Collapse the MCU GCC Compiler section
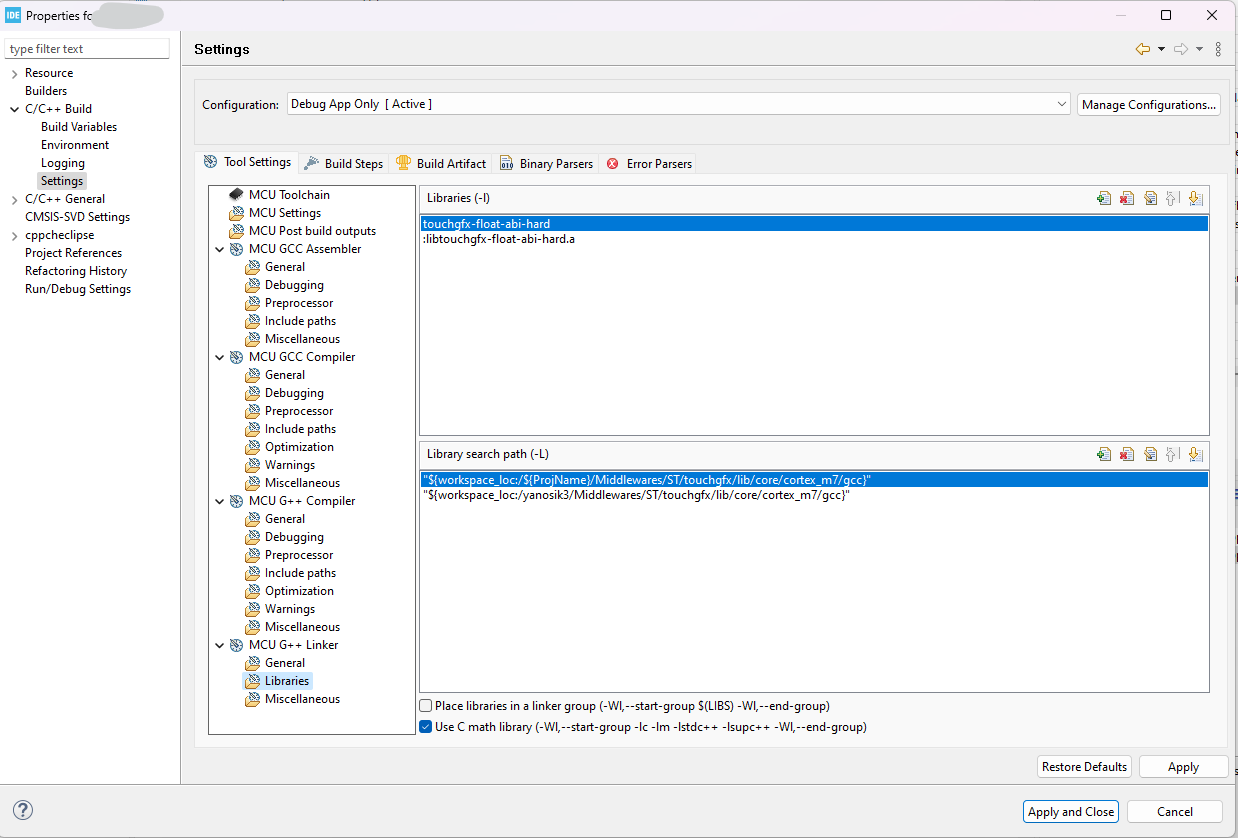 (219, 357)
